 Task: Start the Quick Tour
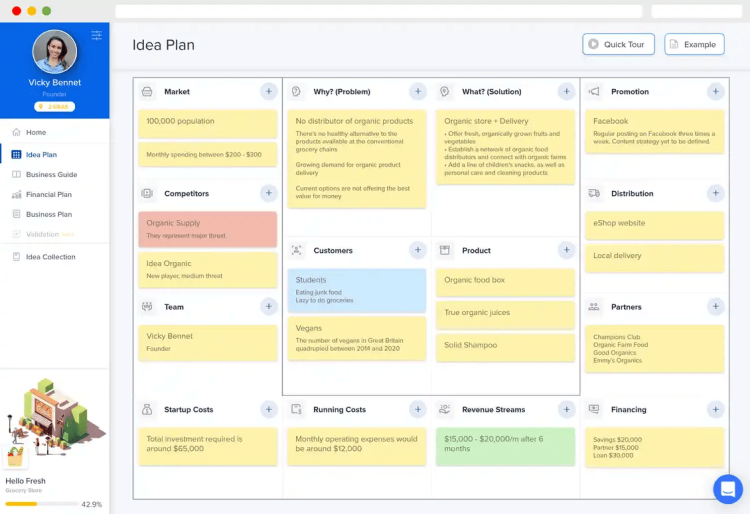coord(618,44)
